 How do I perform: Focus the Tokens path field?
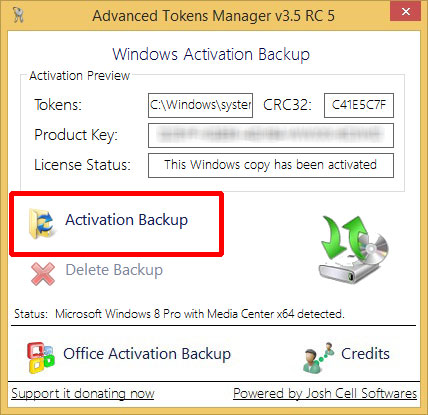[200, 105]
